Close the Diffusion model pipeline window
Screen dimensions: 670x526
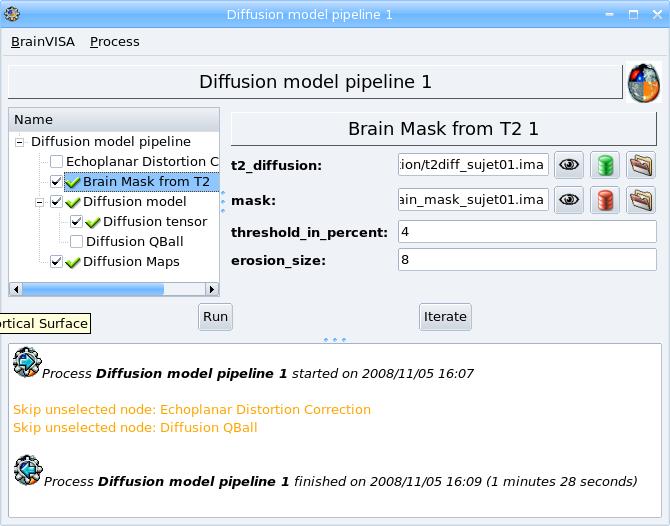coord(658,15)
